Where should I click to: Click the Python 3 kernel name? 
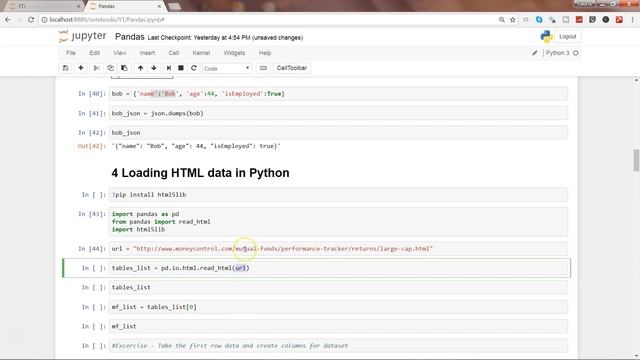[x=557, y=53]
